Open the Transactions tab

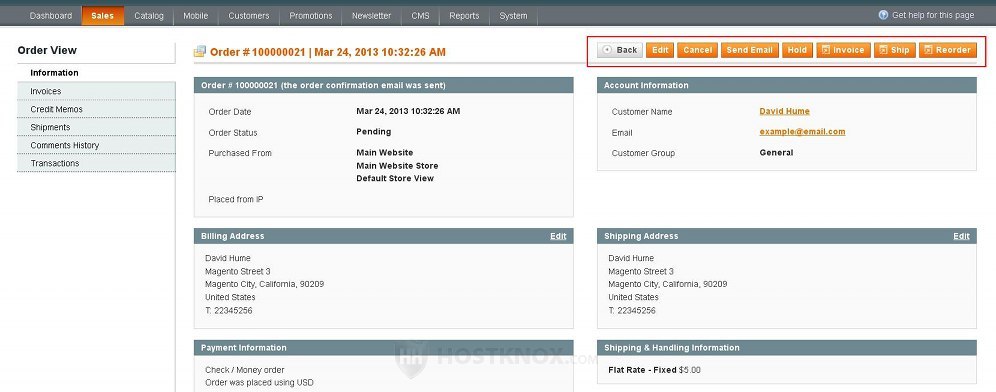point(96,163)
